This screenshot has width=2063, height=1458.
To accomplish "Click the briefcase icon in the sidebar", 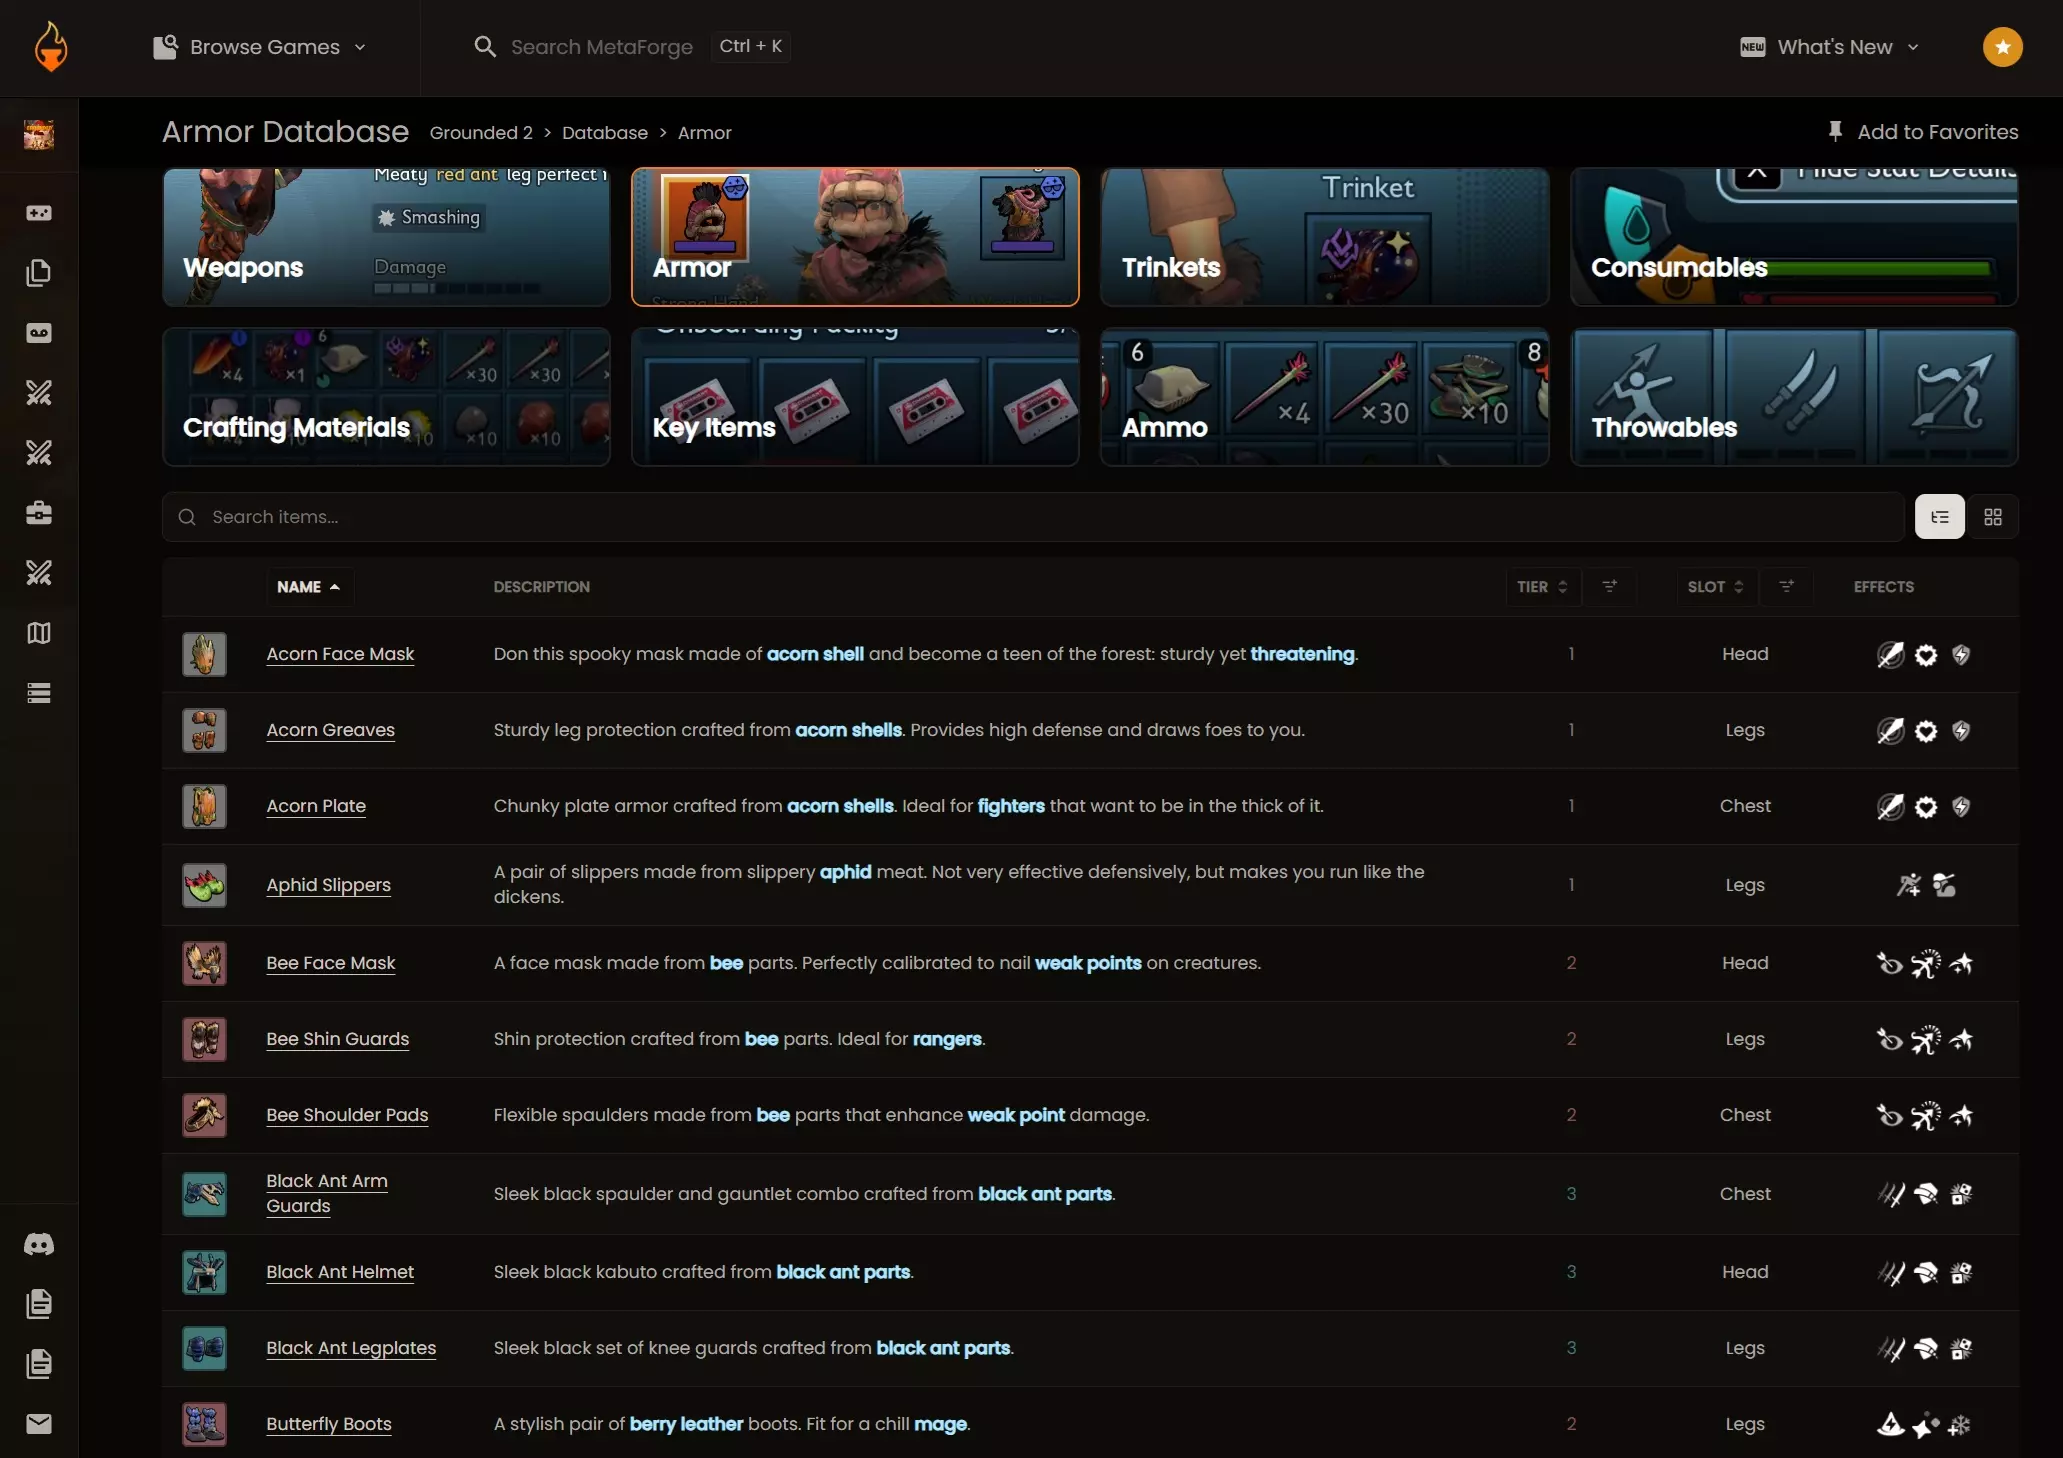I will point(39,513).
